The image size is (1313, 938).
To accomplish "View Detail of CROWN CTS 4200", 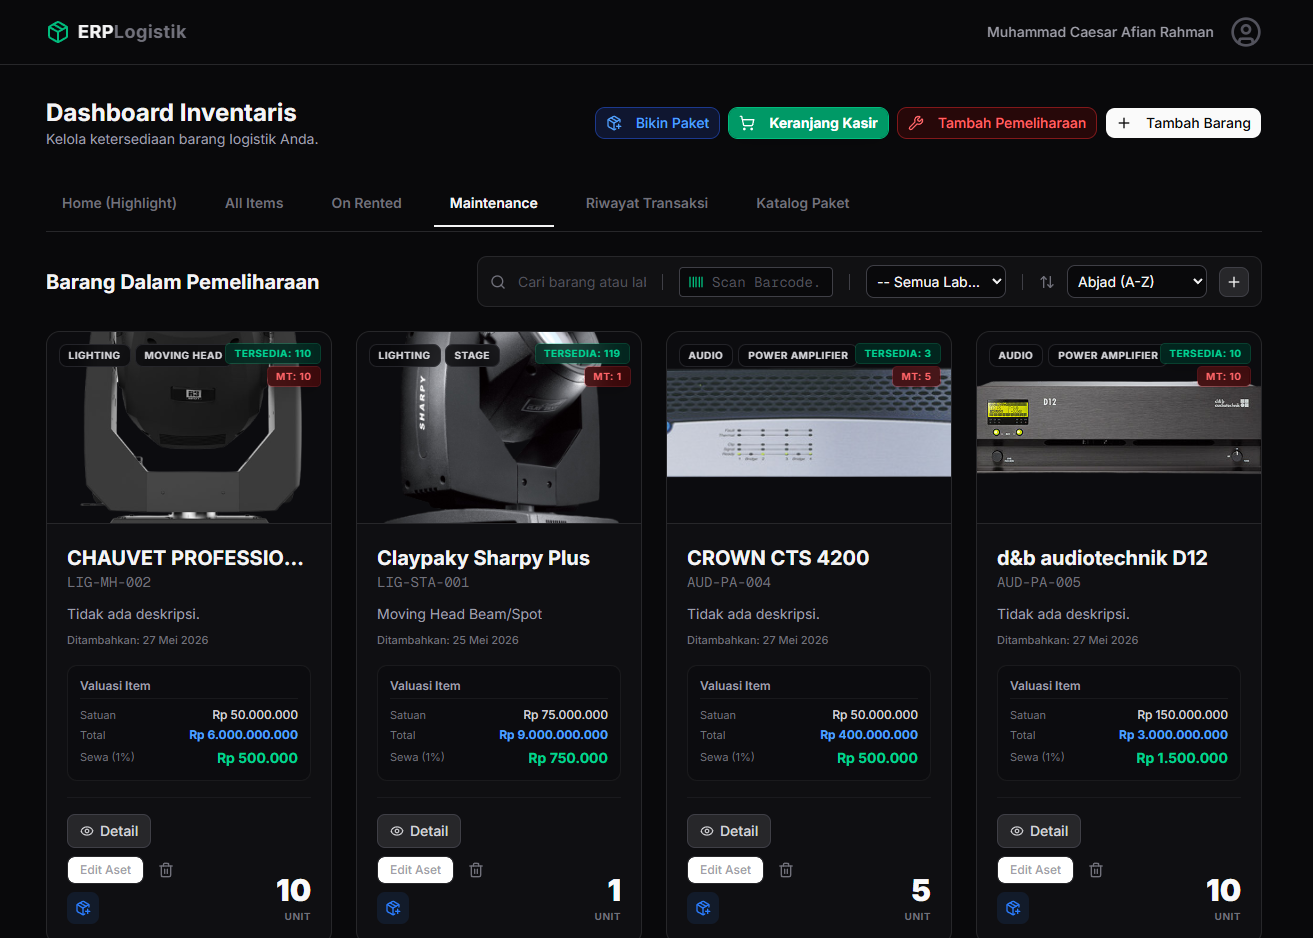I will pyautogui.click(x=729, y=831).
